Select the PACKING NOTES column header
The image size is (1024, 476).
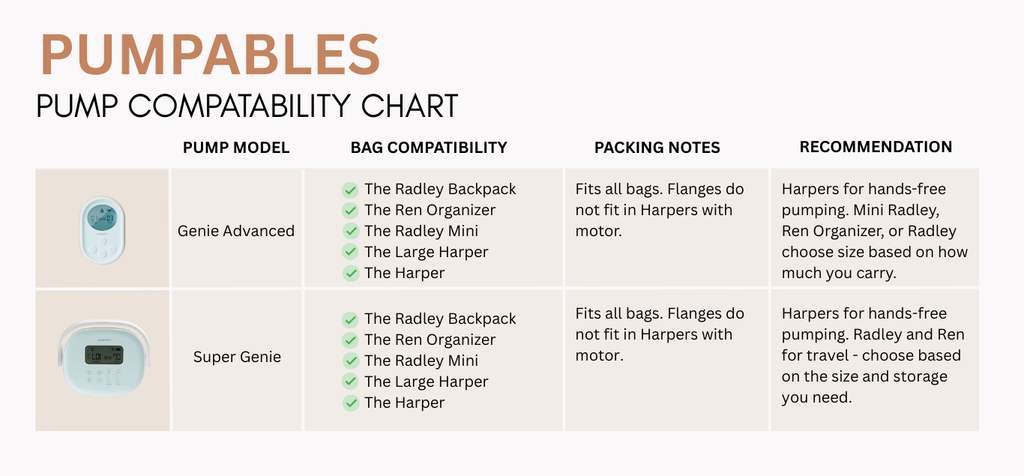click(657, 148)
